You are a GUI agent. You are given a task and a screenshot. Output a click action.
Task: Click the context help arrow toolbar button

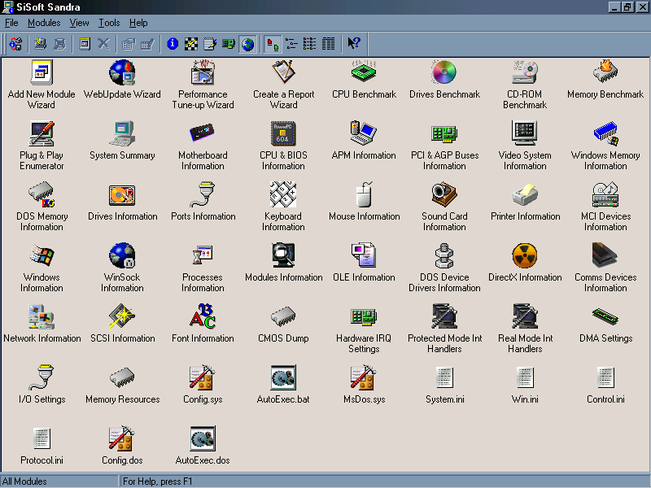[x=354, y=44]
